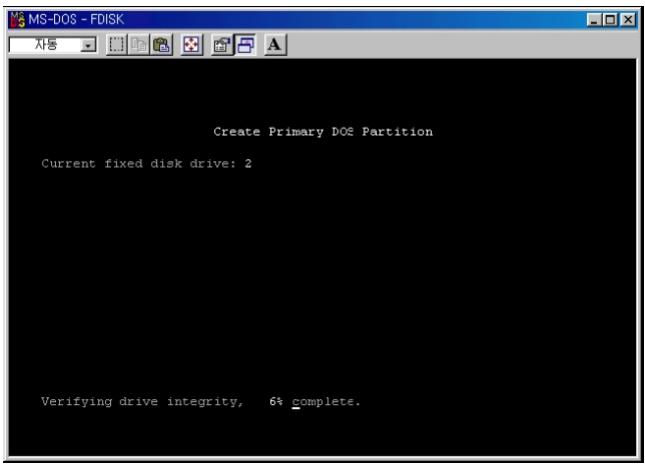
Task: Open the Properties toolbar icon
Action: tap(222, 44)
